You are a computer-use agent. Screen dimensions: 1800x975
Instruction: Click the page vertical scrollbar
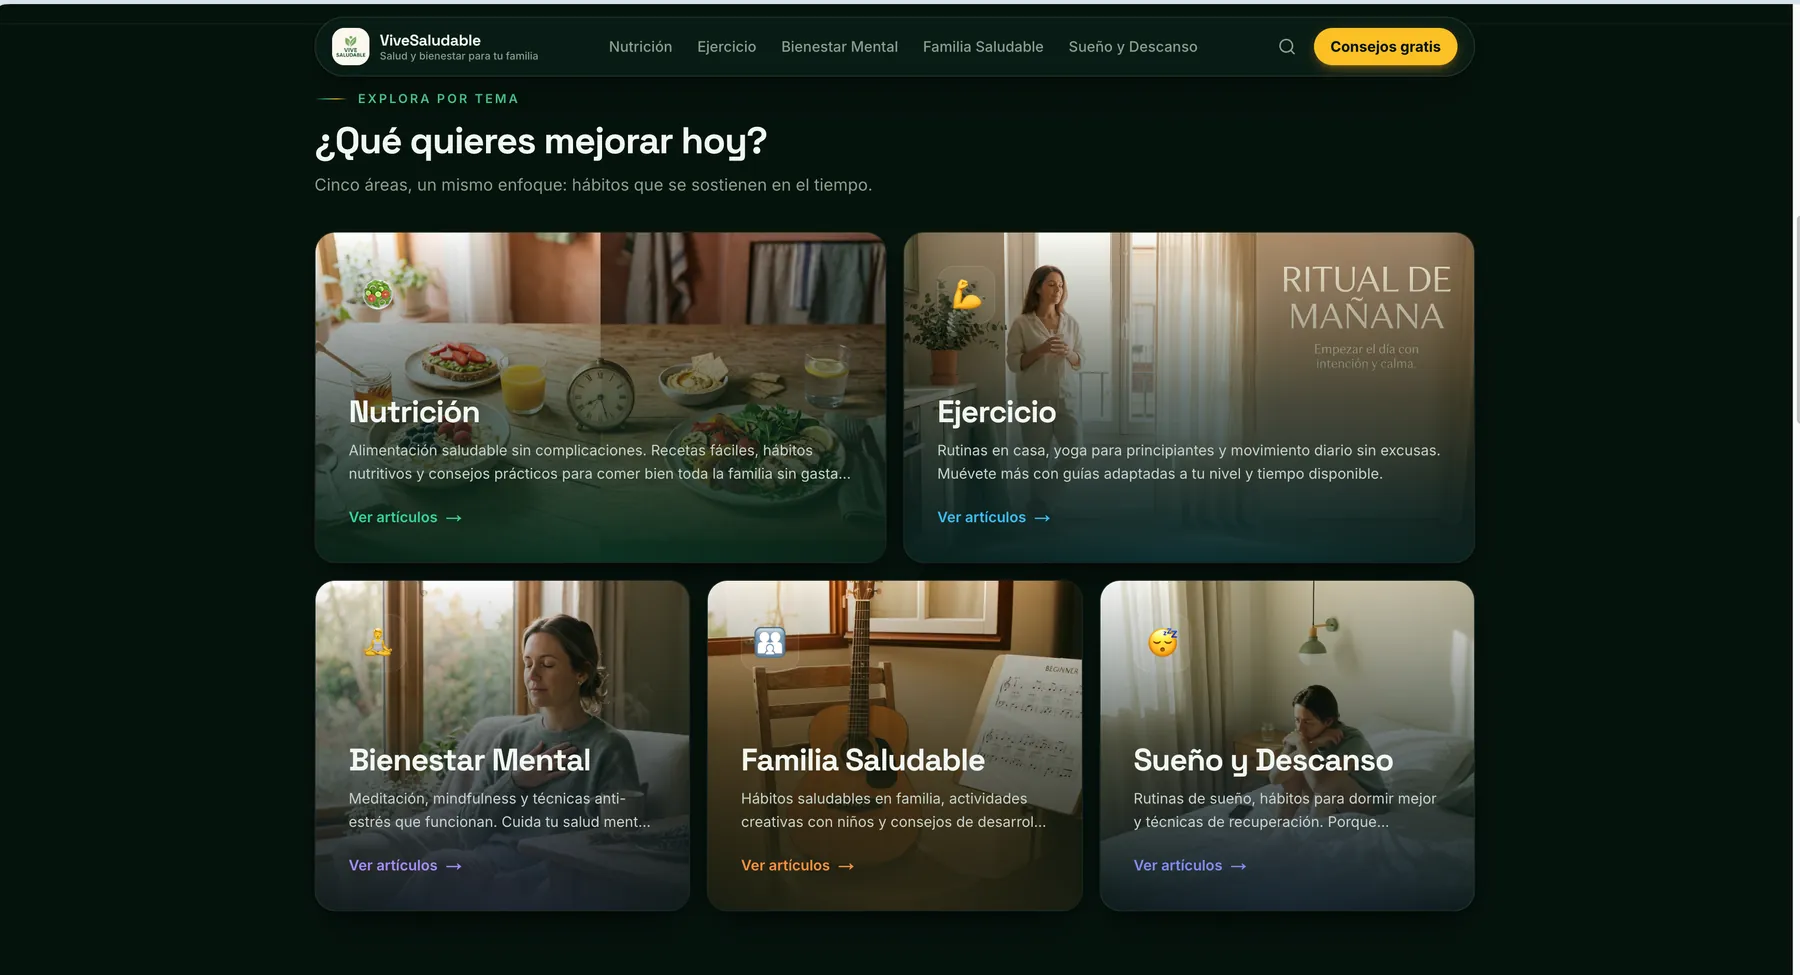[x=1796, y=320]
